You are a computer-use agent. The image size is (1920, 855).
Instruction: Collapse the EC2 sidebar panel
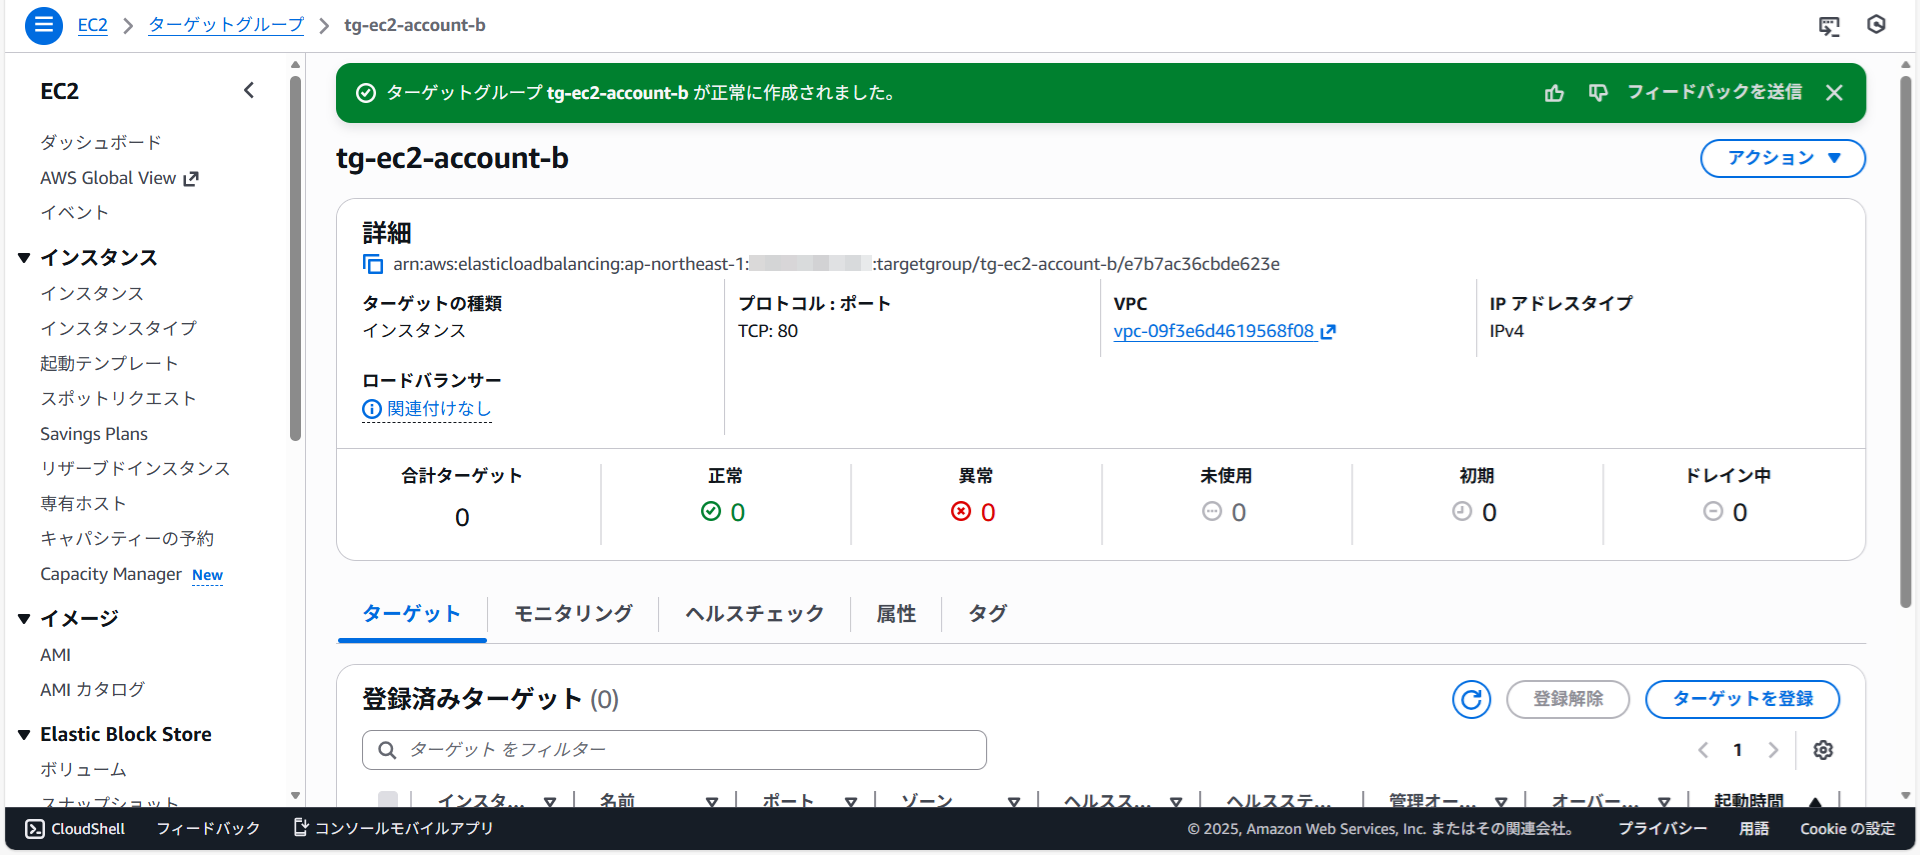(249, 91)
